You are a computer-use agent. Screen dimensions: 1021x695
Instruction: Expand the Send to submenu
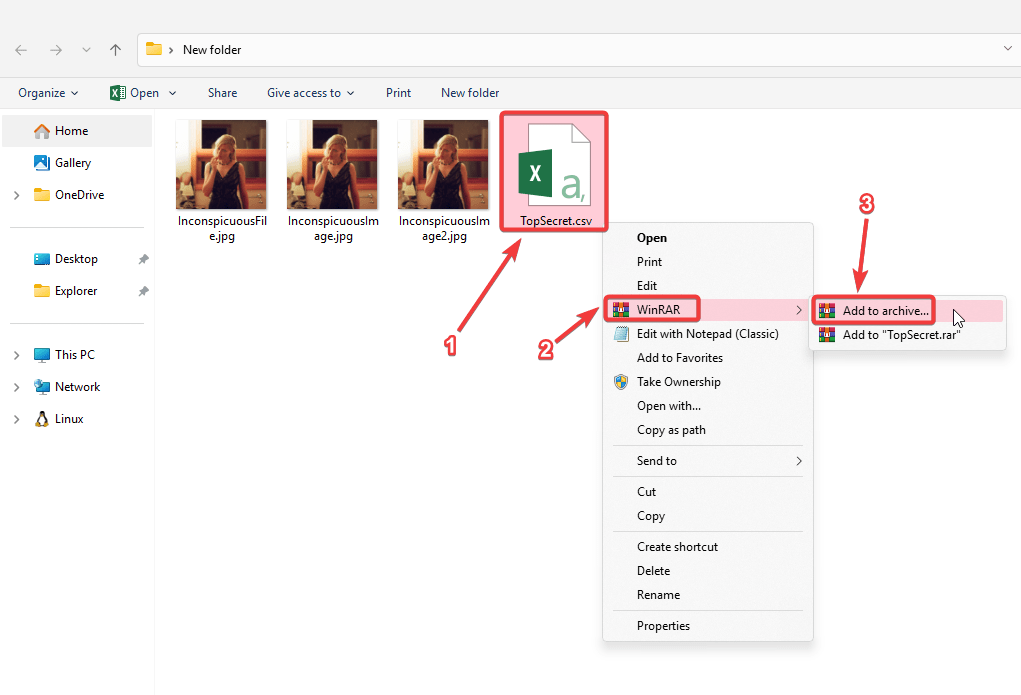pos(708,461)
